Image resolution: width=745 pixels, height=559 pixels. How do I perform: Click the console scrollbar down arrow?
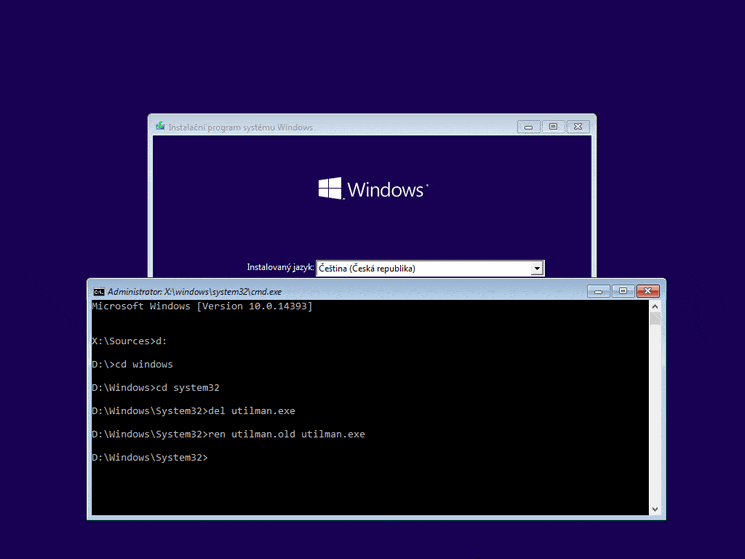(655, 510)
